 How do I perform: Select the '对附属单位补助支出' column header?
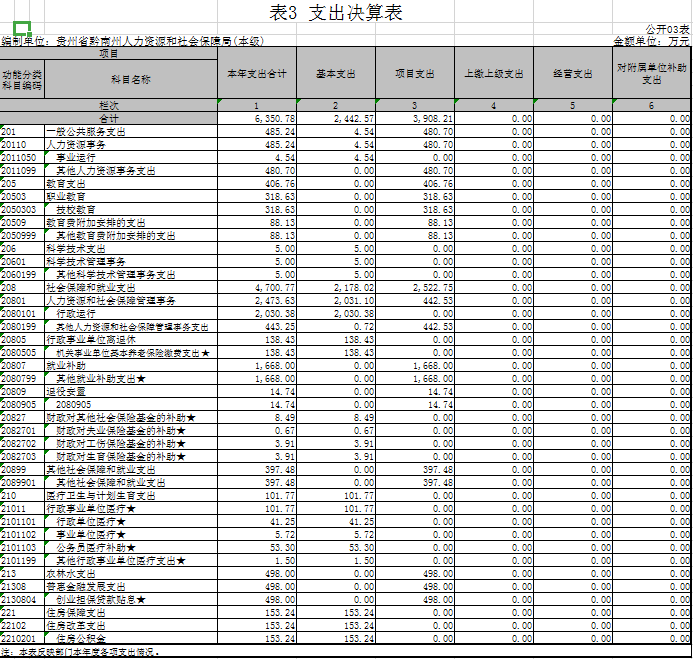pos(651,73)
